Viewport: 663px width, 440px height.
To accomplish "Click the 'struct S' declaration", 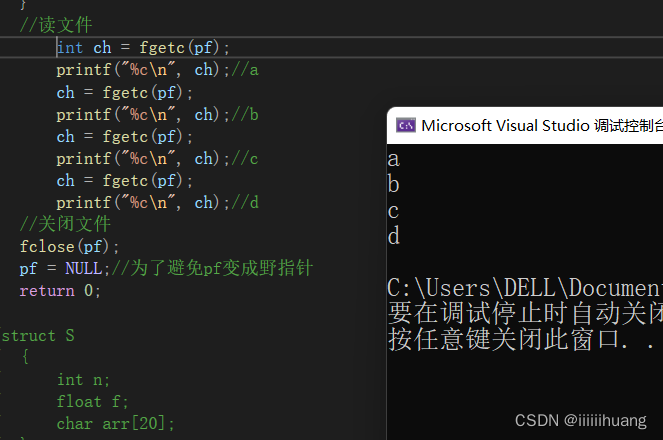I will click(38, 336).
